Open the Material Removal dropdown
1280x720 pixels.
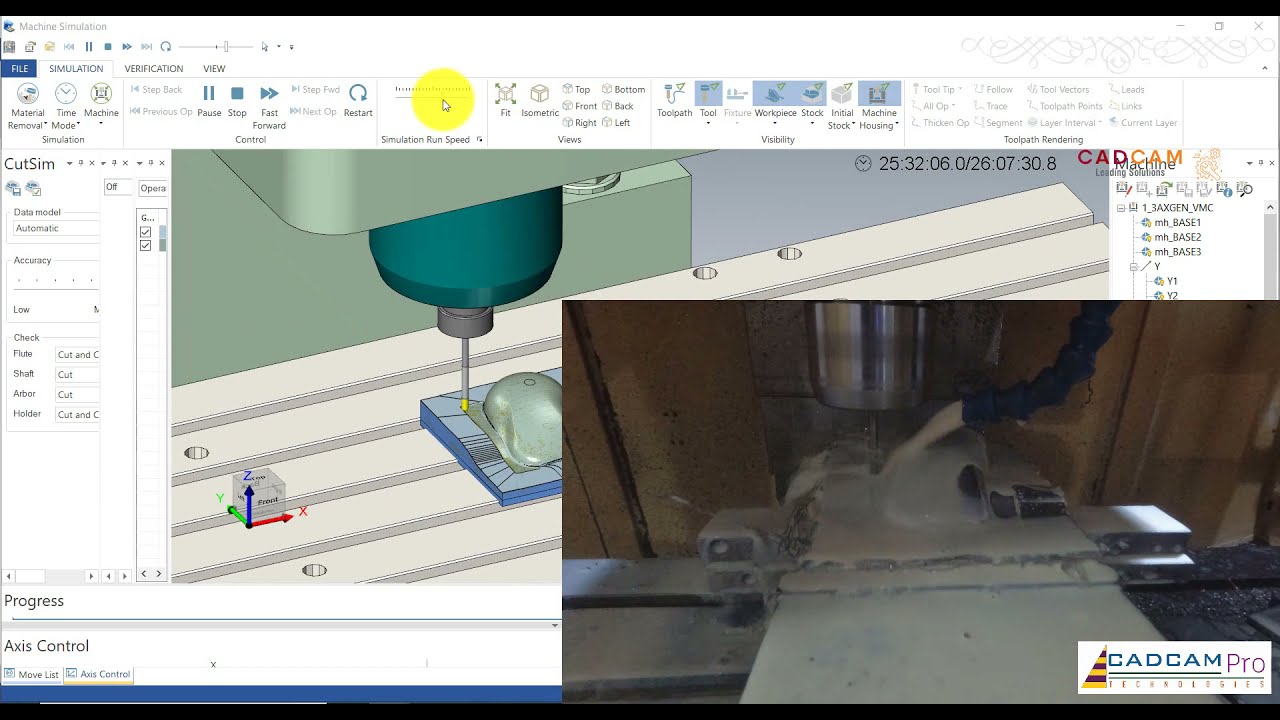point(28,106)
